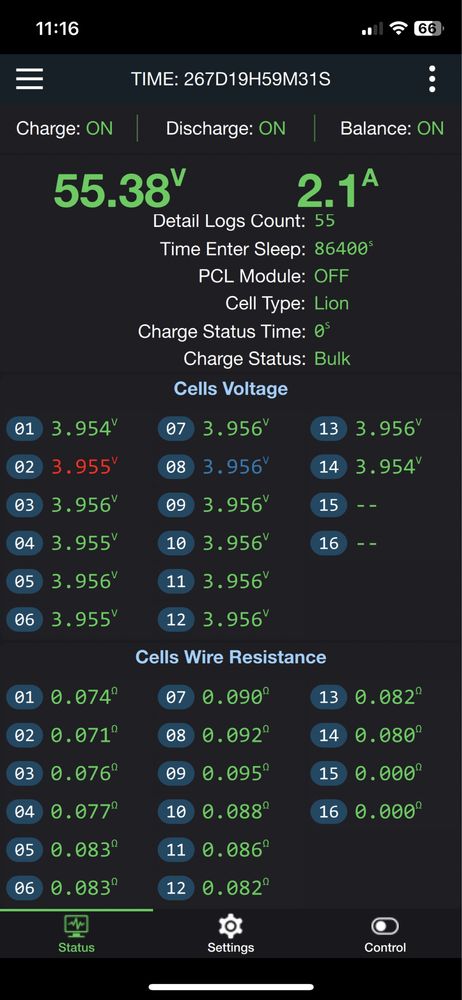Tap the Wi-Fi status icon

(x=399, y=29)
